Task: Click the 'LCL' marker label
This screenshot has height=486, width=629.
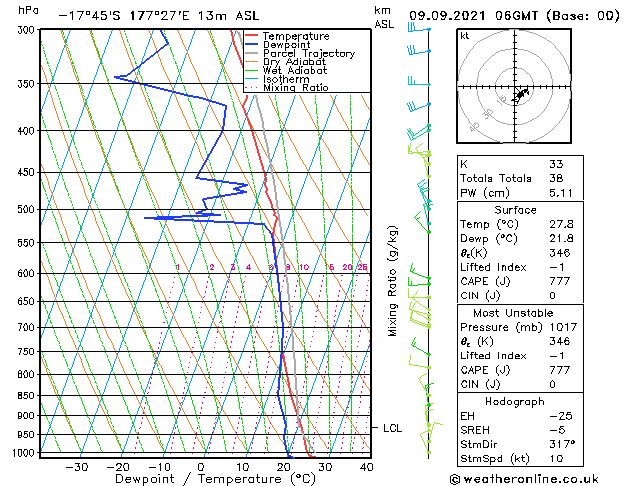Action: (392, 428)
